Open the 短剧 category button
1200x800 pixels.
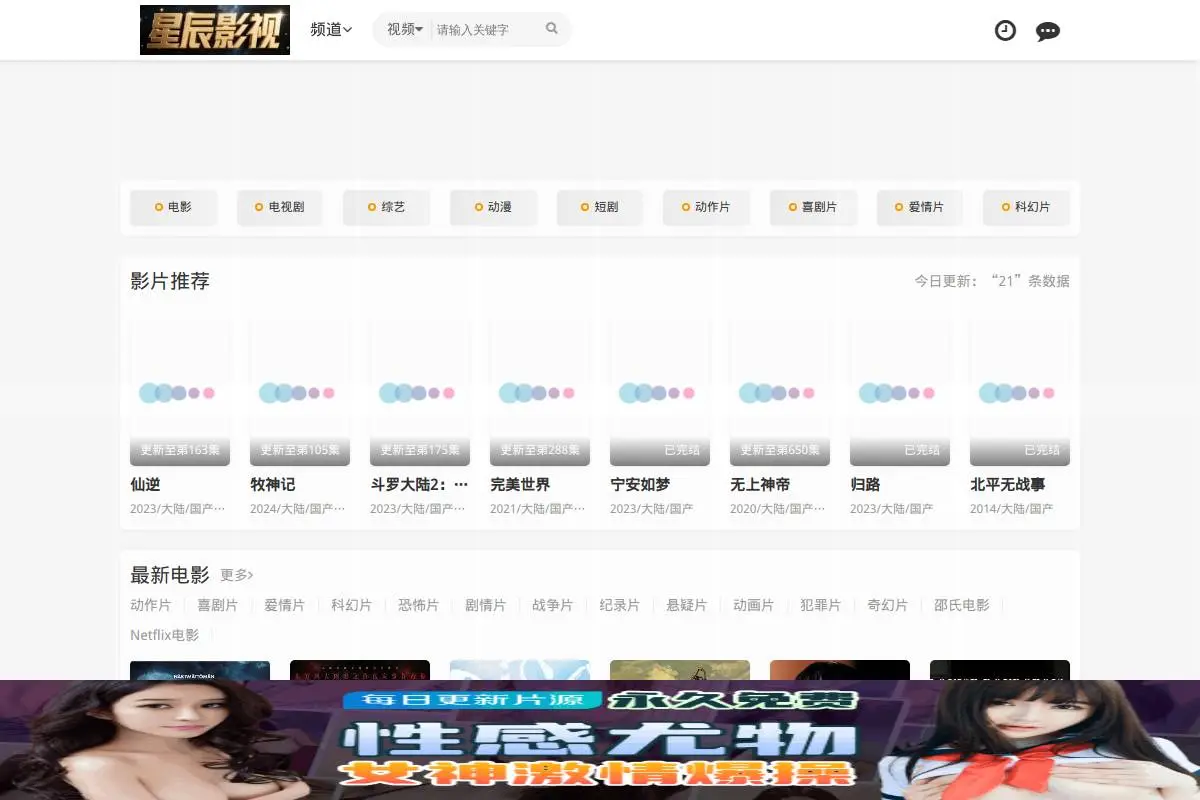[600, 207]
